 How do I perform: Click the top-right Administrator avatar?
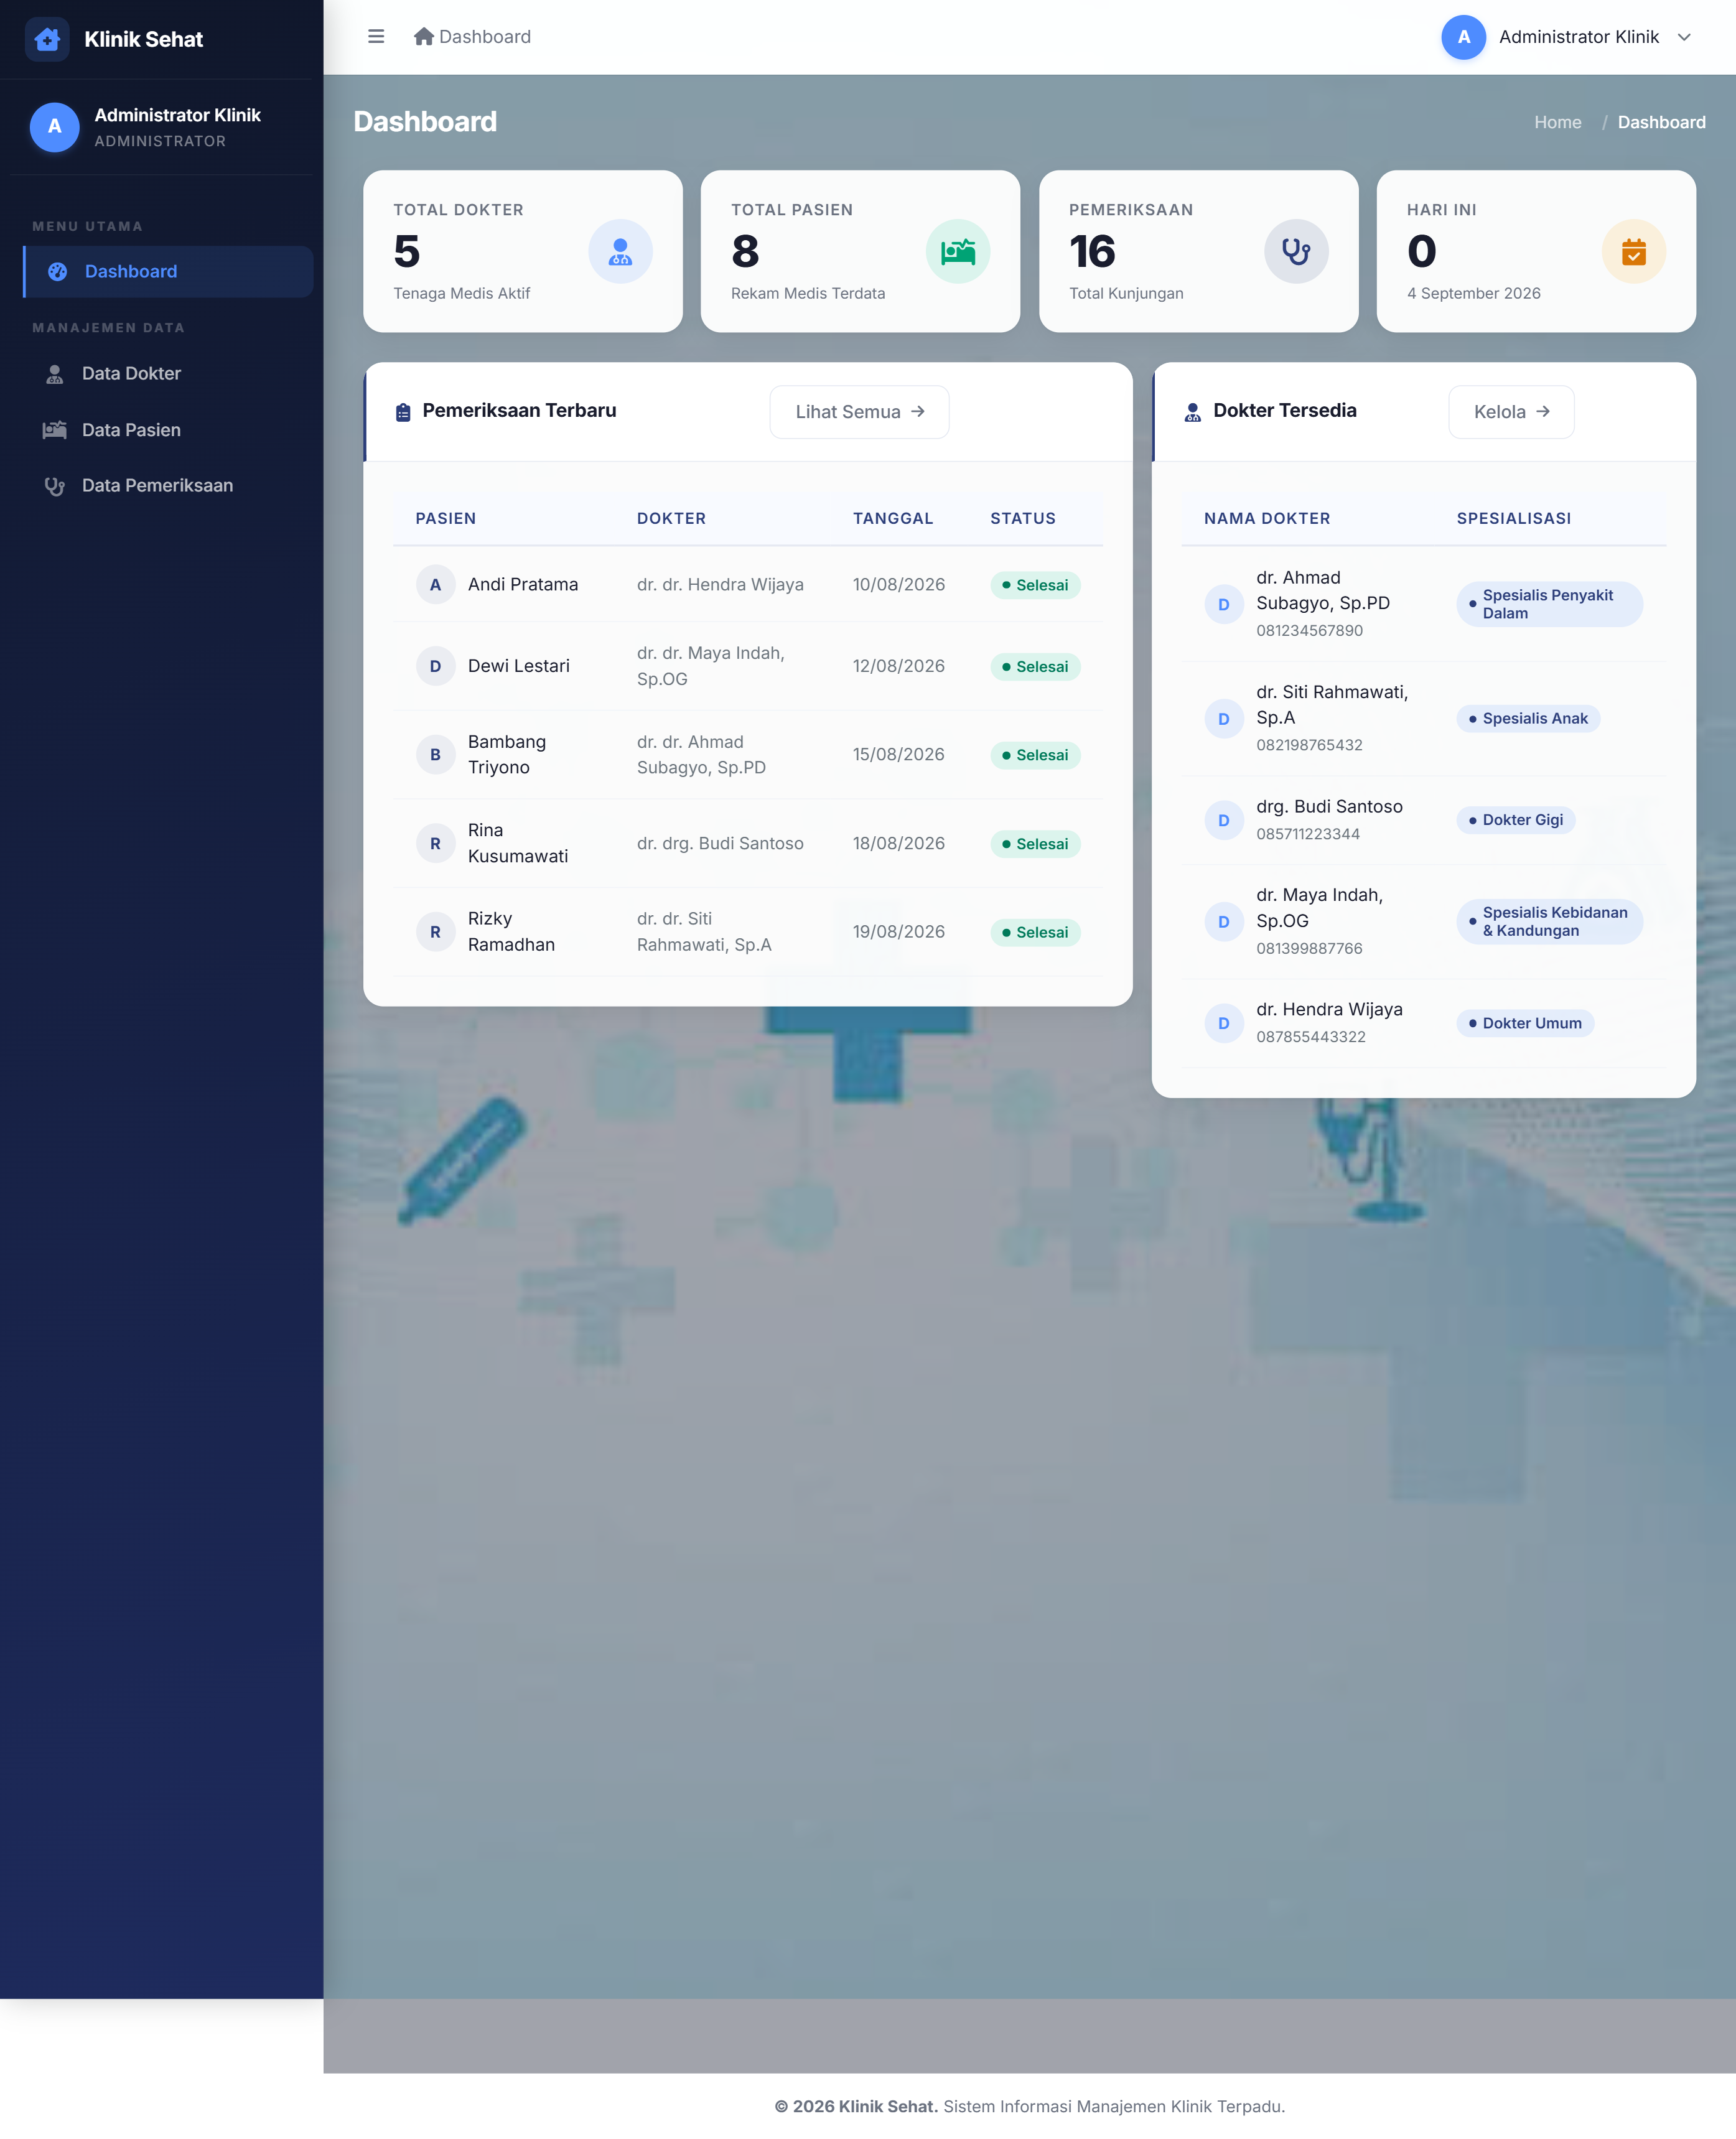coord(1463,37)
